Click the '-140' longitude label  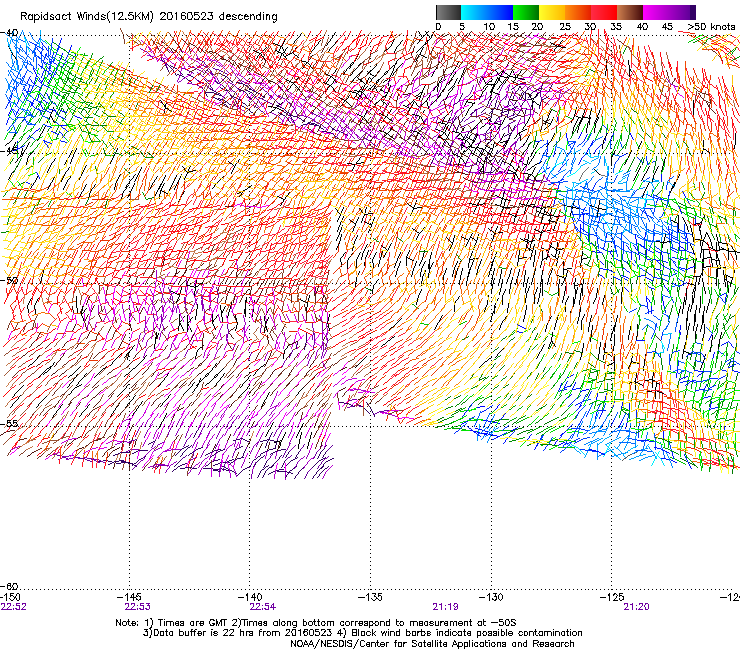coord(250,598)
